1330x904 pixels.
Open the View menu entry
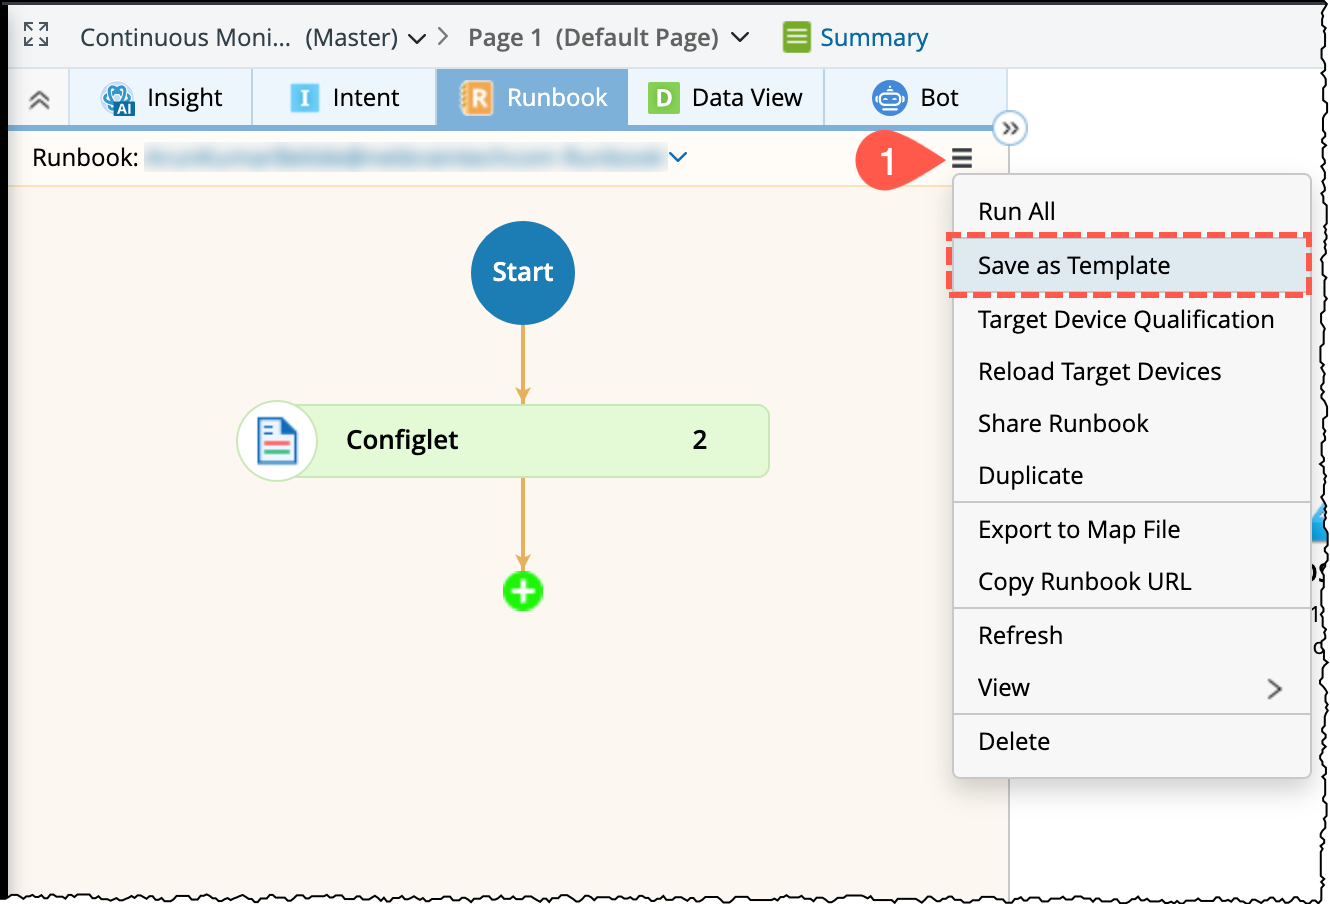coord(1132,688)
